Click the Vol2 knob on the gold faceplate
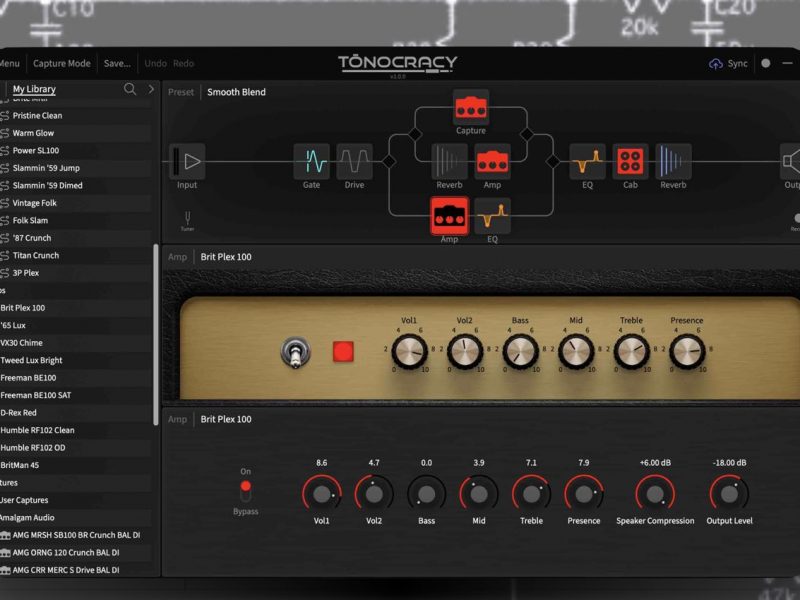Viewport: 800px width, 600px height. coord(465,352)
